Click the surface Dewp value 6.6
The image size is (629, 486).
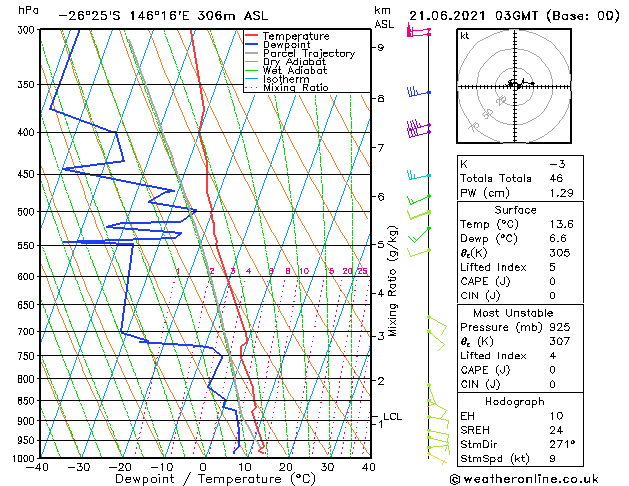click(x=558, y=238)
